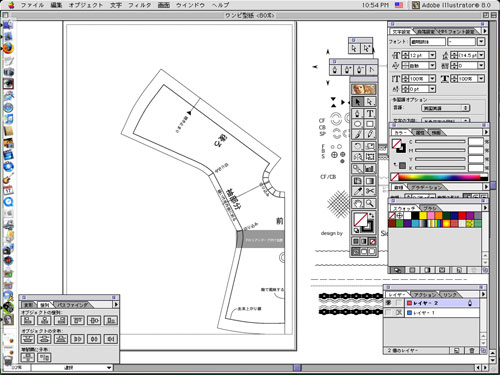This screenshot has height=375, width=500.
Task: Open the ウインドウ menu
Action: (190, 5)
